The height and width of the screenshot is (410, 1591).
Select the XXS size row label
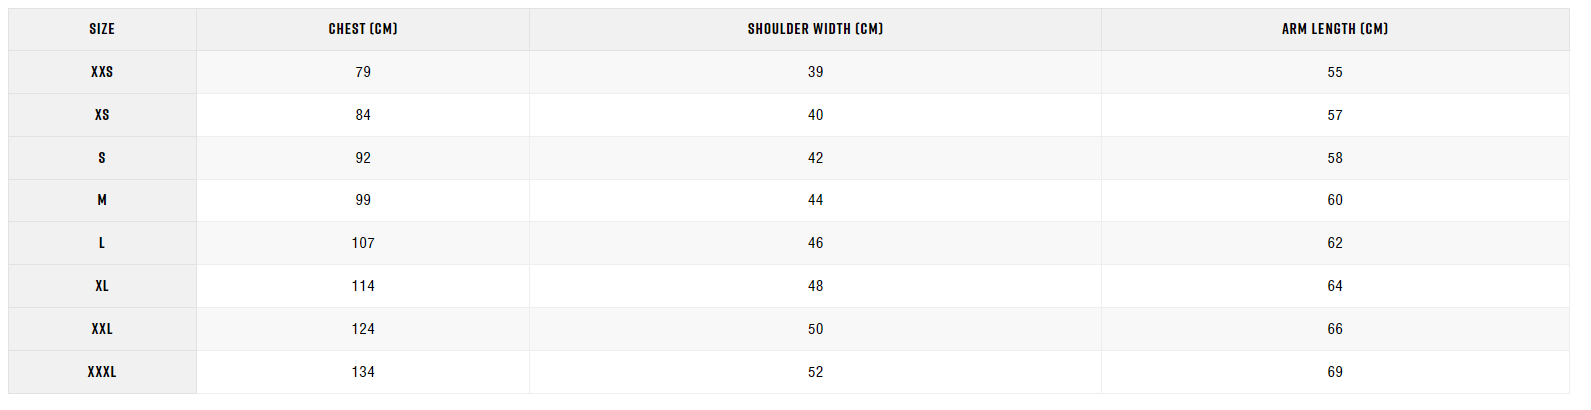coord(102,72)
